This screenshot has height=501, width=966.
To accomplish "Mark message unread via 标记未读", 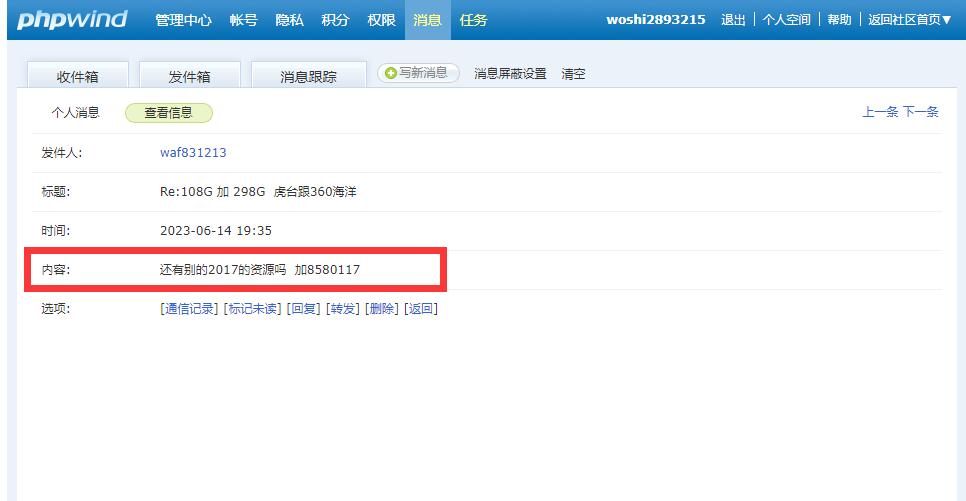I will (252, 308).
